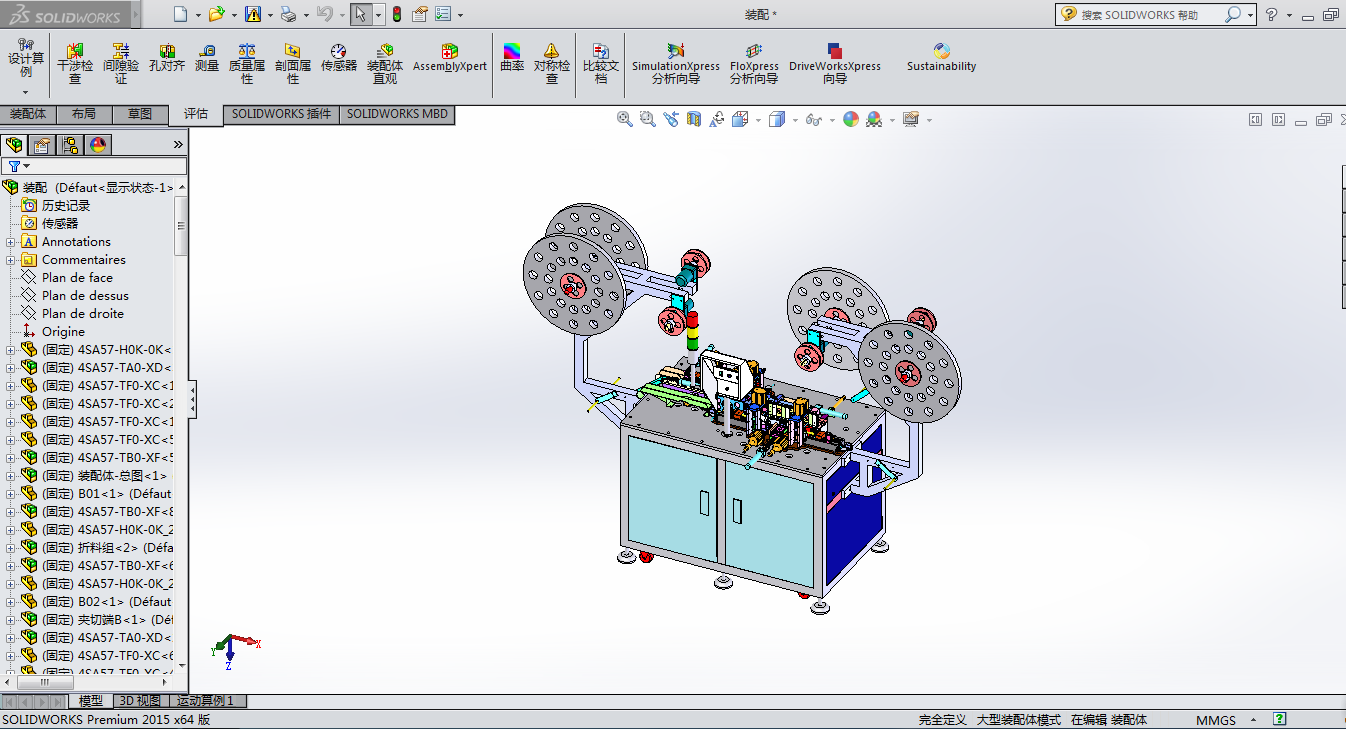
Task: Click the Zoom to Fit magnifier icon
Action: (625, 120)
